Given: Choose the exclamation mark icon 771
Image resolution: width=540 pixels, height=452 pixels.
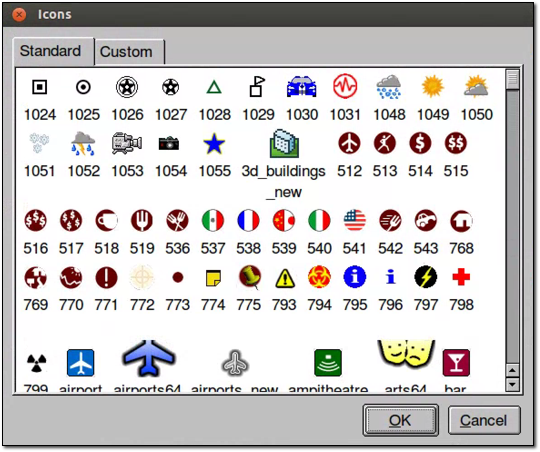Looking at the screenshot, I should [106, 278].
